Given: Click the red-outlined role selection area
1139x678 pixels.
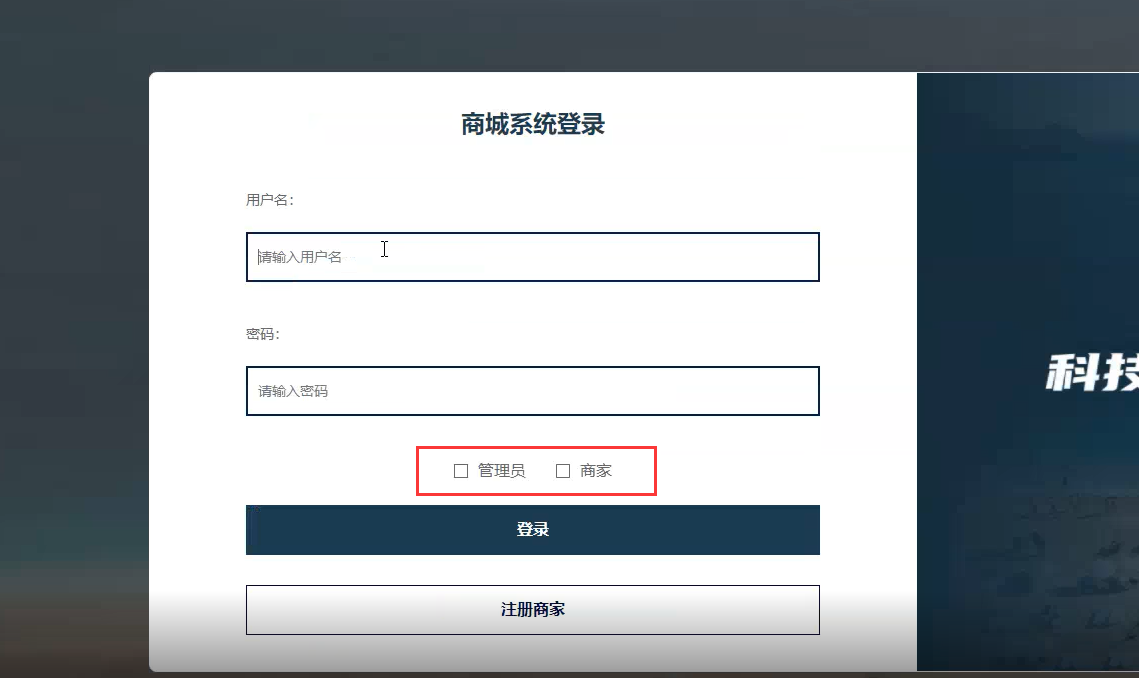Looking at the screenshot, I should click(537, 470).
